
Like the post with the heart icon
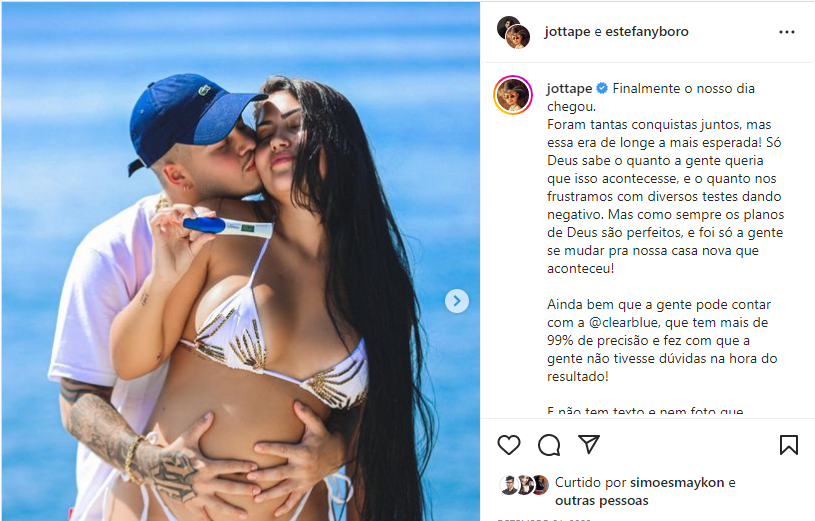coord(508,445)
